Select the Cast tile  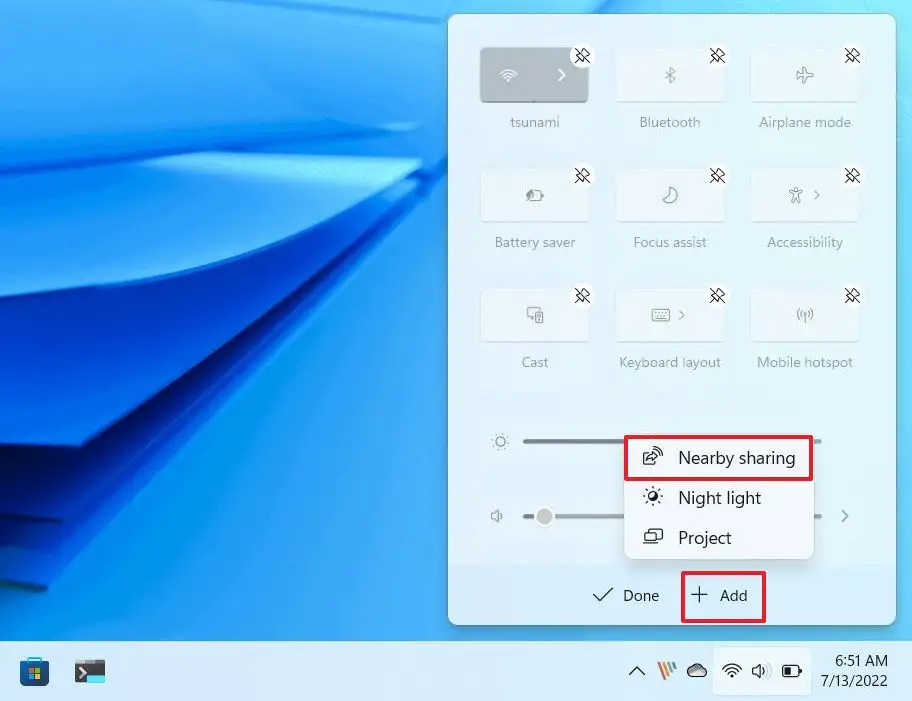(535, 314)
